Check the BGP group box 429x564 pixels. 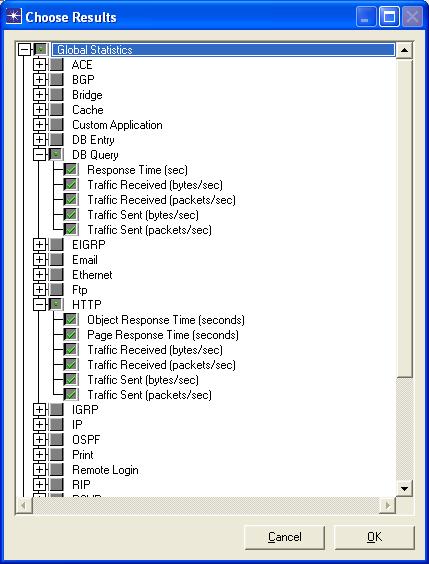click(56, 79)
